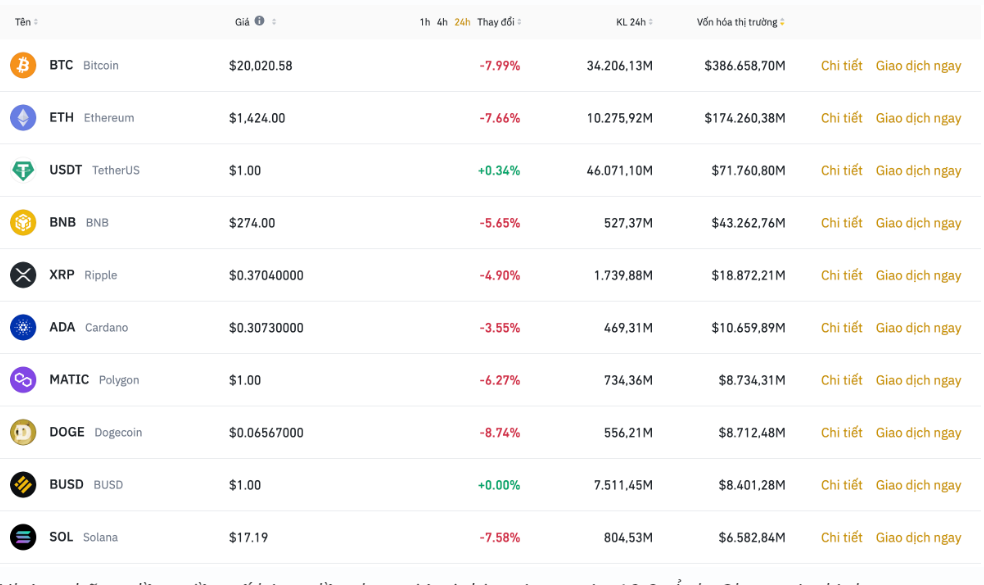Click volume value 7.511,45M
Image resolution: width=984 pixels, height=585 pixels.
coord(623,485)
